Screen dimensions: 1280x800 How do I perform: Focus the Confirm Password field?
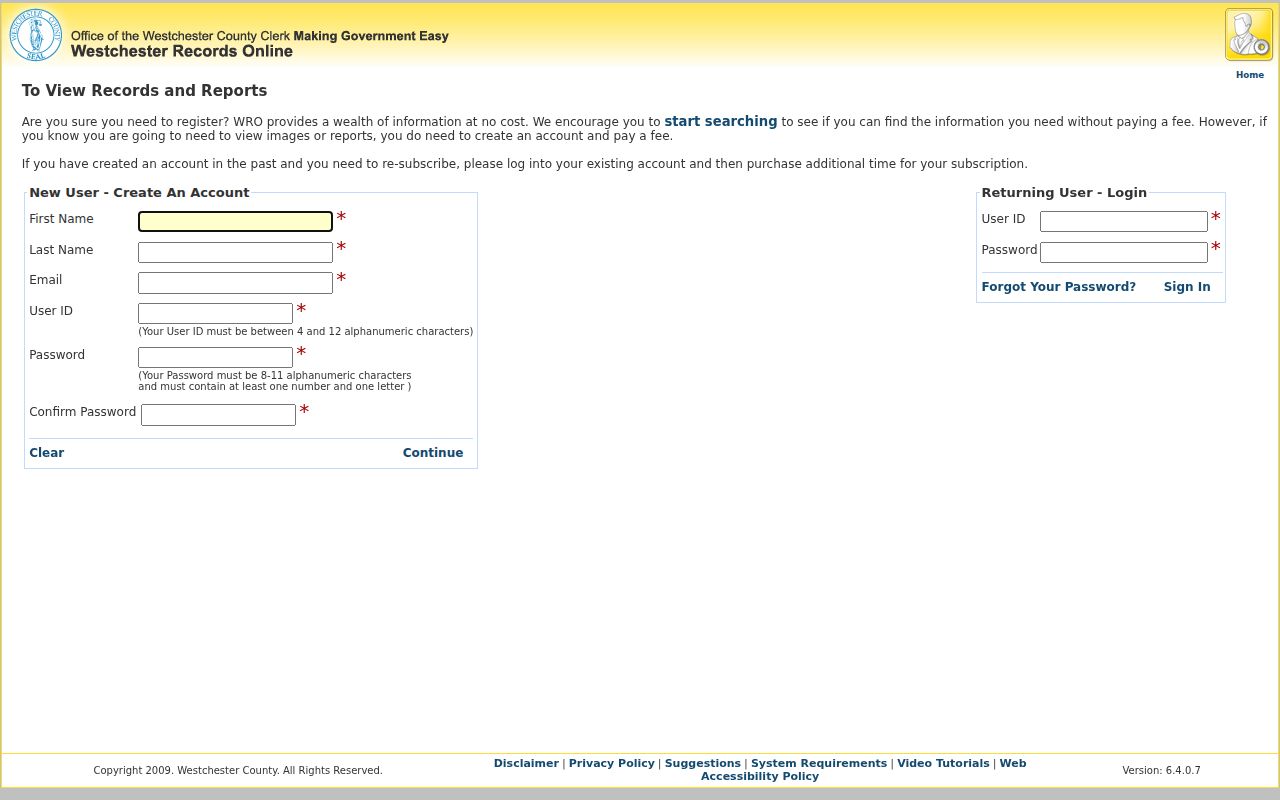[218, 414]
